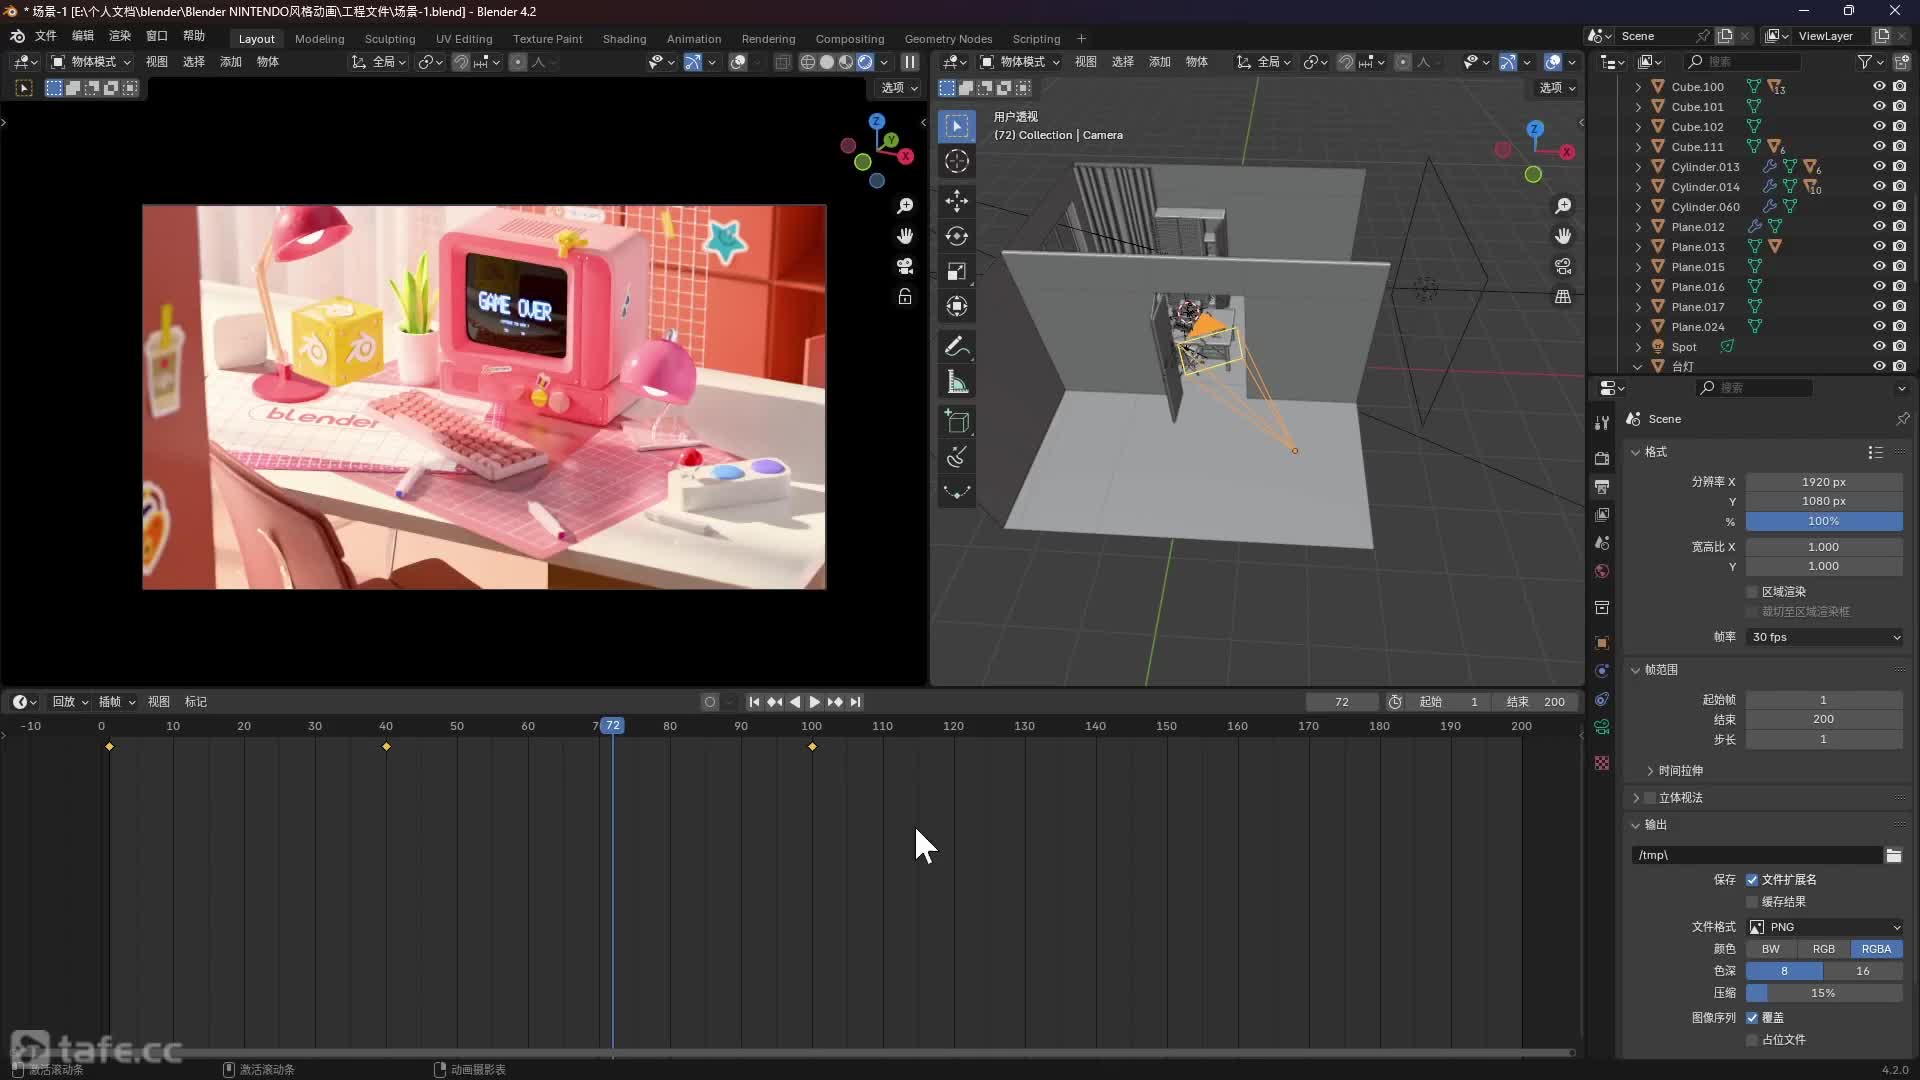Hide Plane.016 in viewport
This screenshot has width=1920, height=1080.
pyautogui.click(x=1879, y=287)
